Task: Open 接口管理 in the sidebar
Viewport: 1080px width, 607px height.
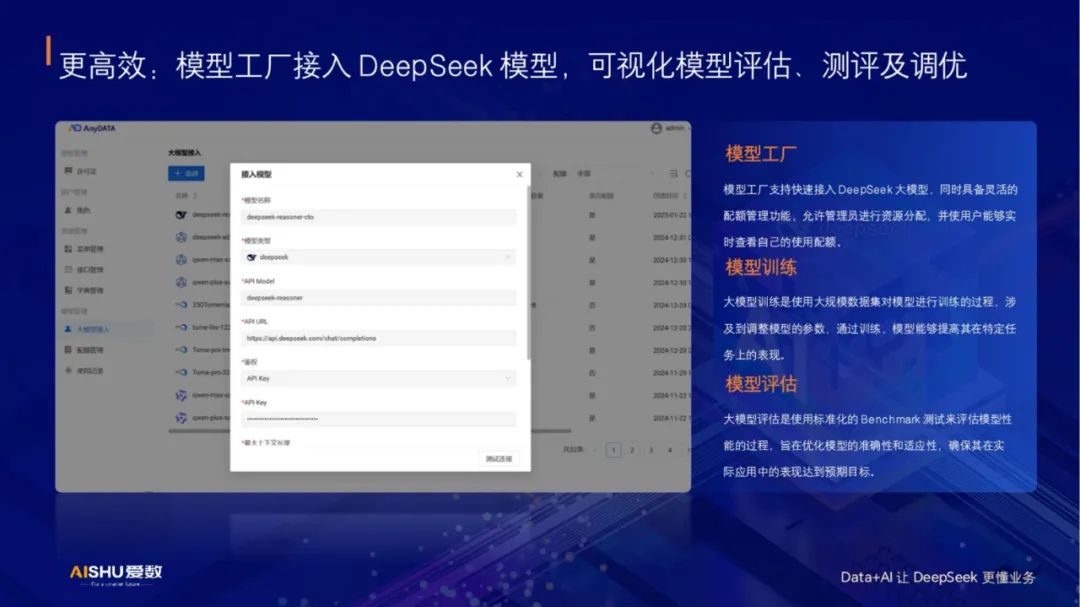Action: [90, 269]
